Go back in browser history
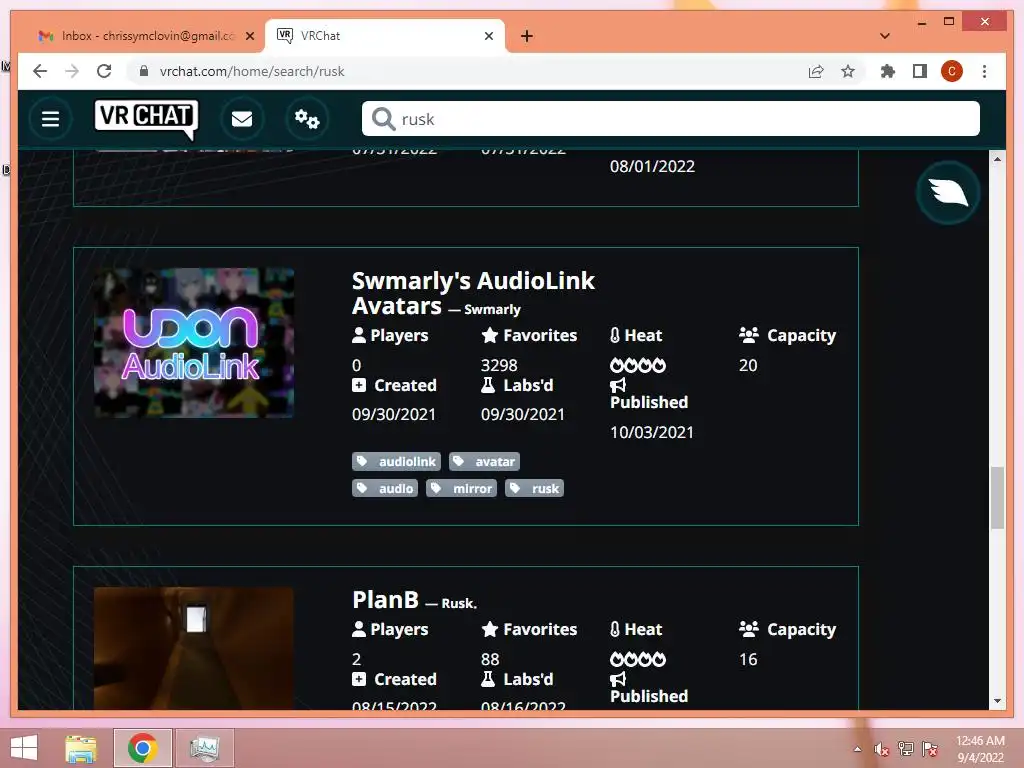1024x768 pixels. tap(40, 71)
